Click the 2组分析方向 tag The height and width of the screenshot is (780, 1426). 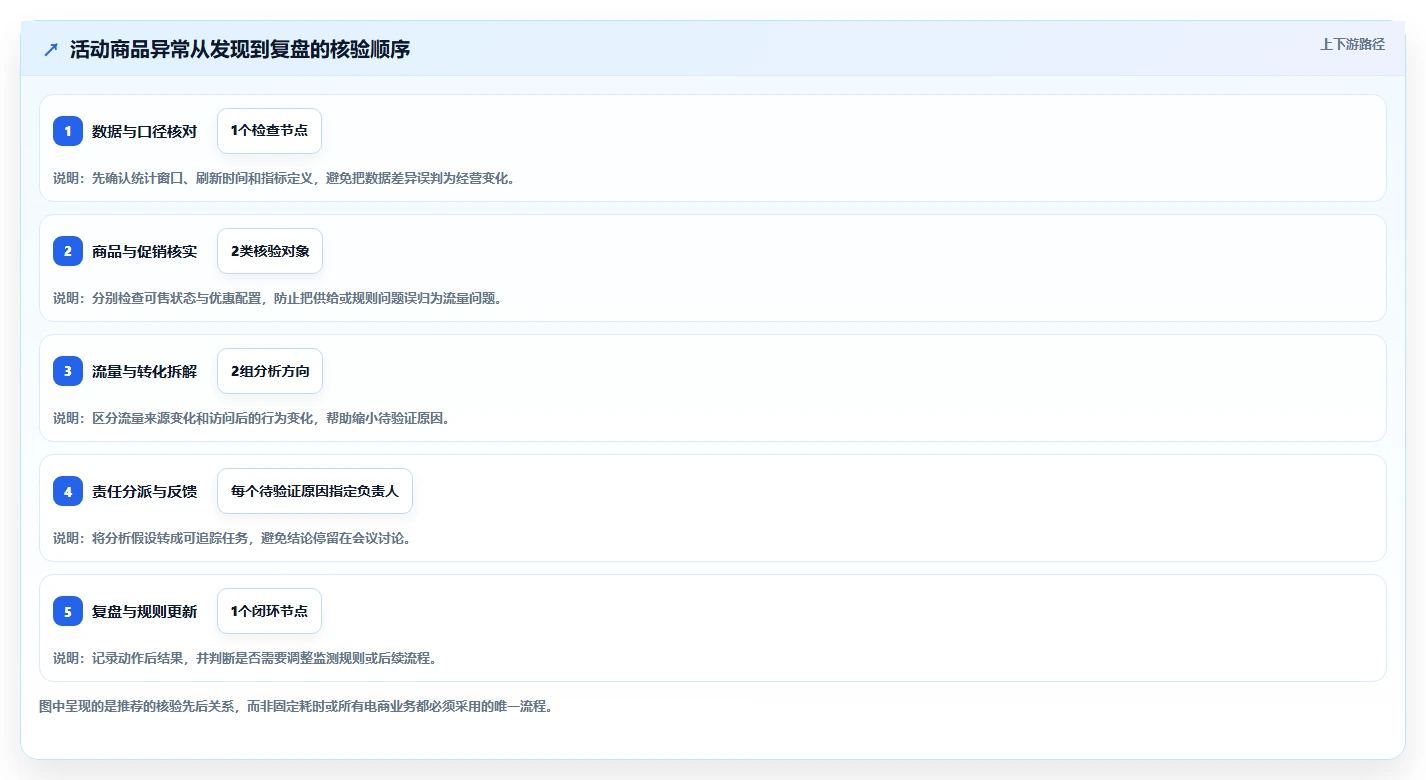coord(270,371)
